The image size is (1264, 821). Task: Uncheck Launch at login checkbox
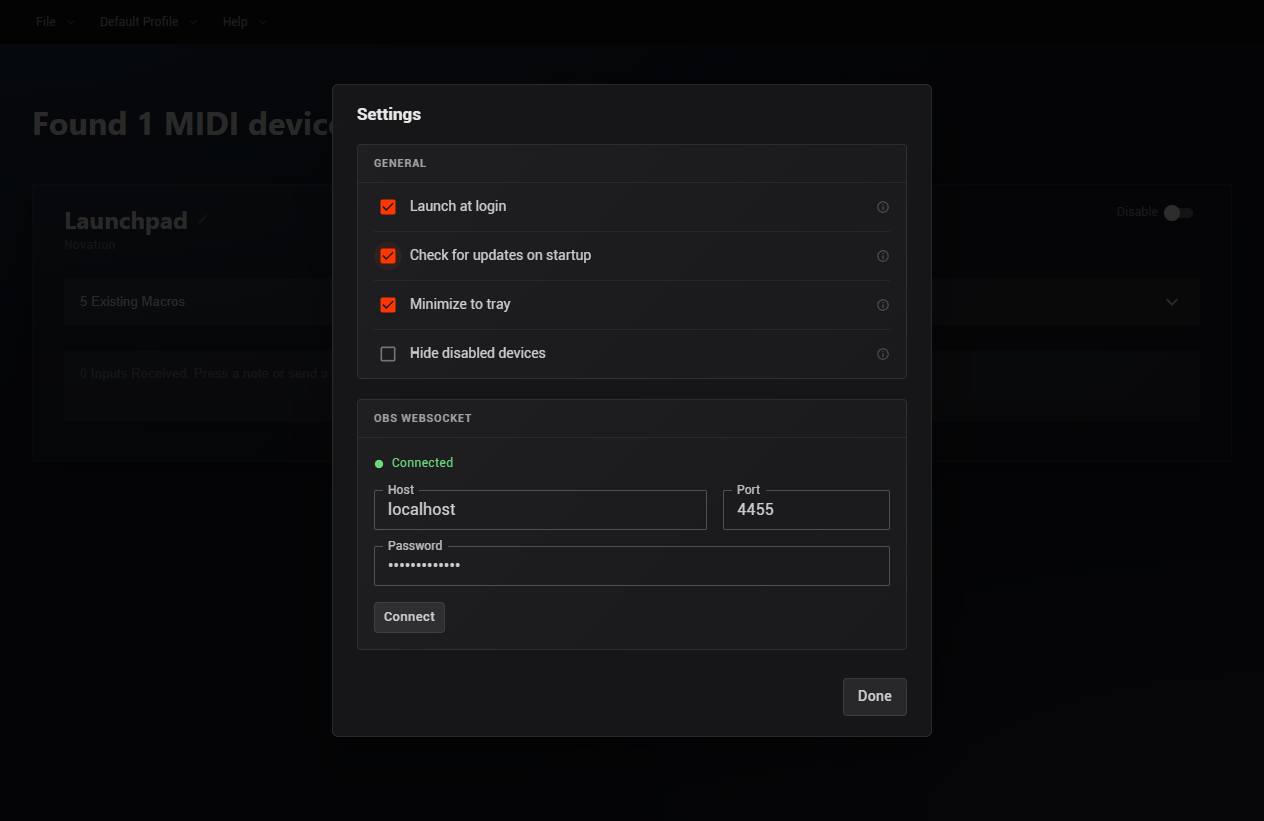388,207
